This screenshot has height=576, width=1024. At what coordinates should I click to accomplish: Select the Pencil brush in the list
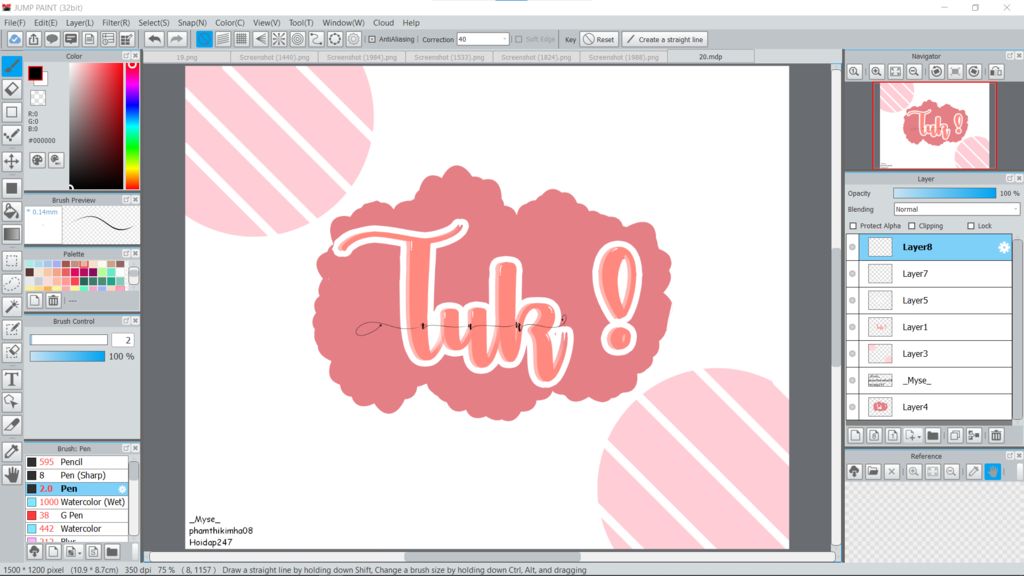pos(76,462)
